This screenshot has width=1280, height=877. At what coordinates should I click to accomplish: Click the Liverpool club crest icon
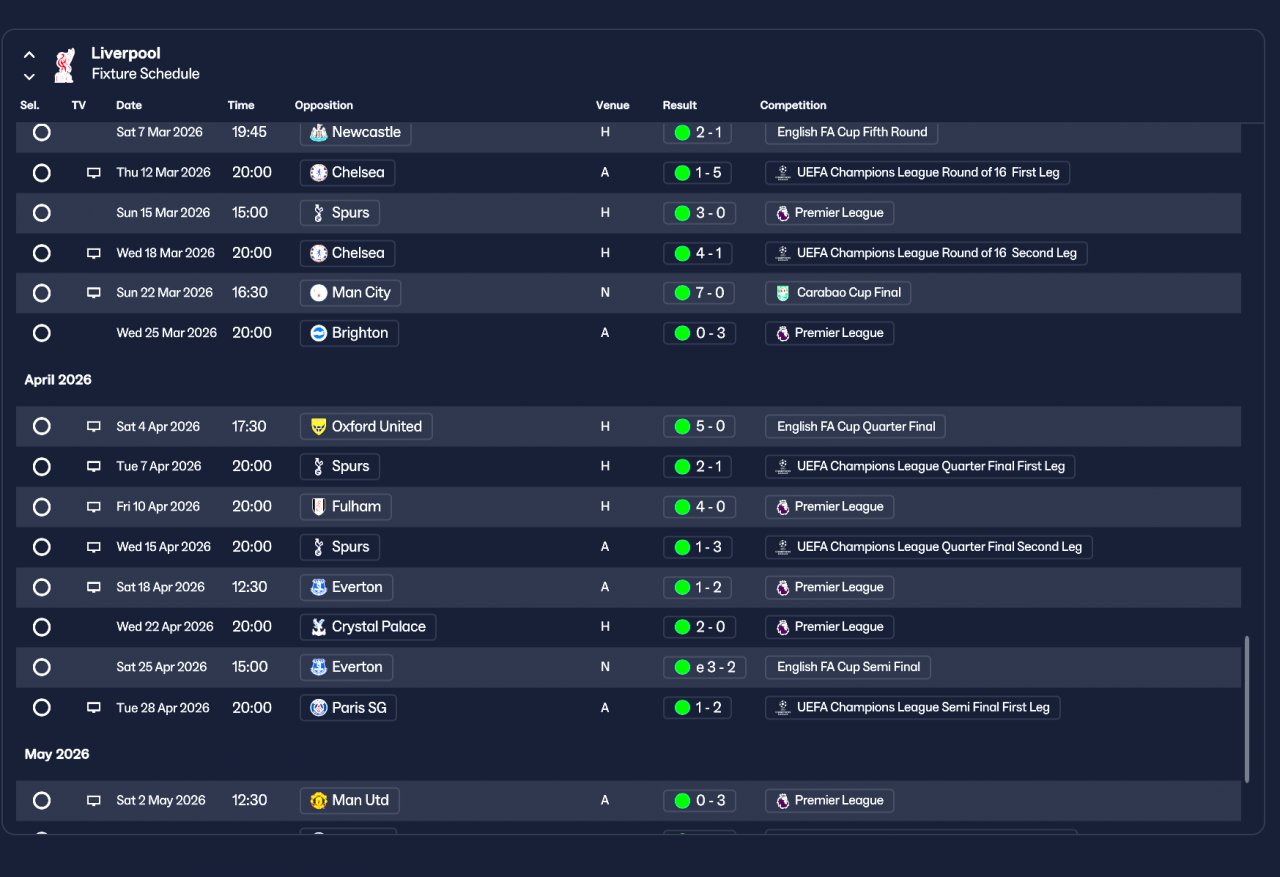pos(65,64)
